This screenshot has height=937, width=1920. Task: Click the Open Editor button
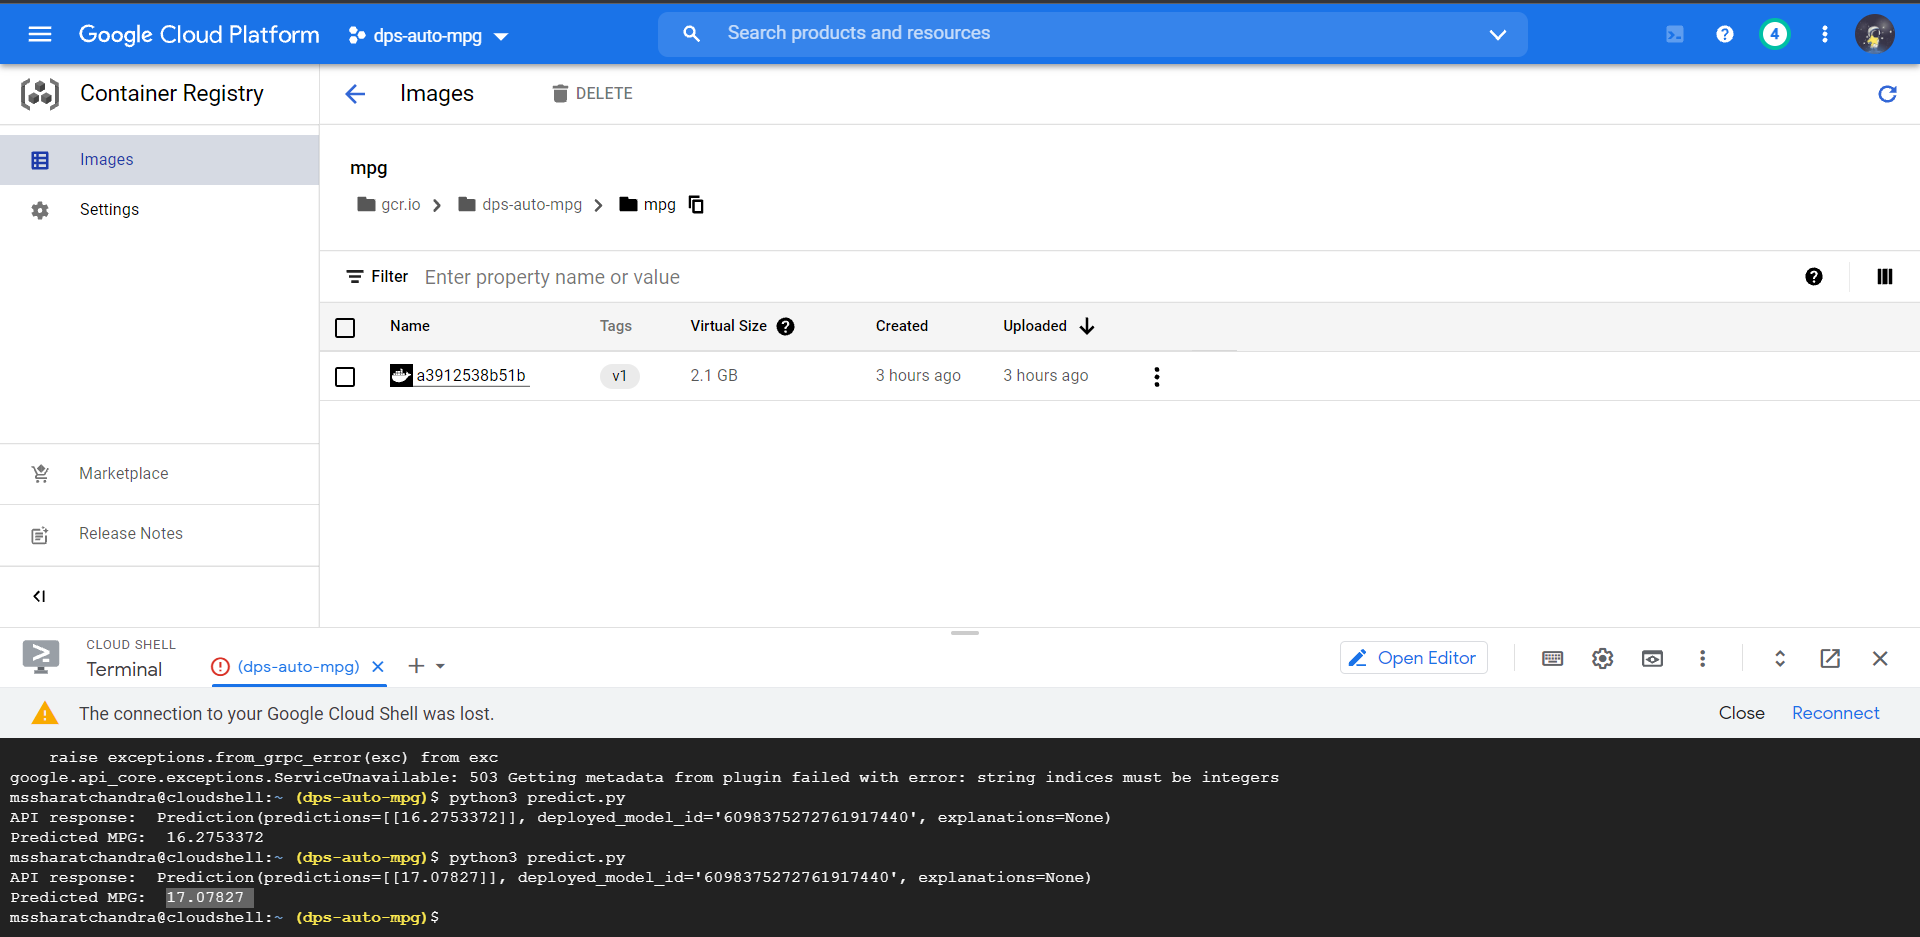[x=1413, y=657]
